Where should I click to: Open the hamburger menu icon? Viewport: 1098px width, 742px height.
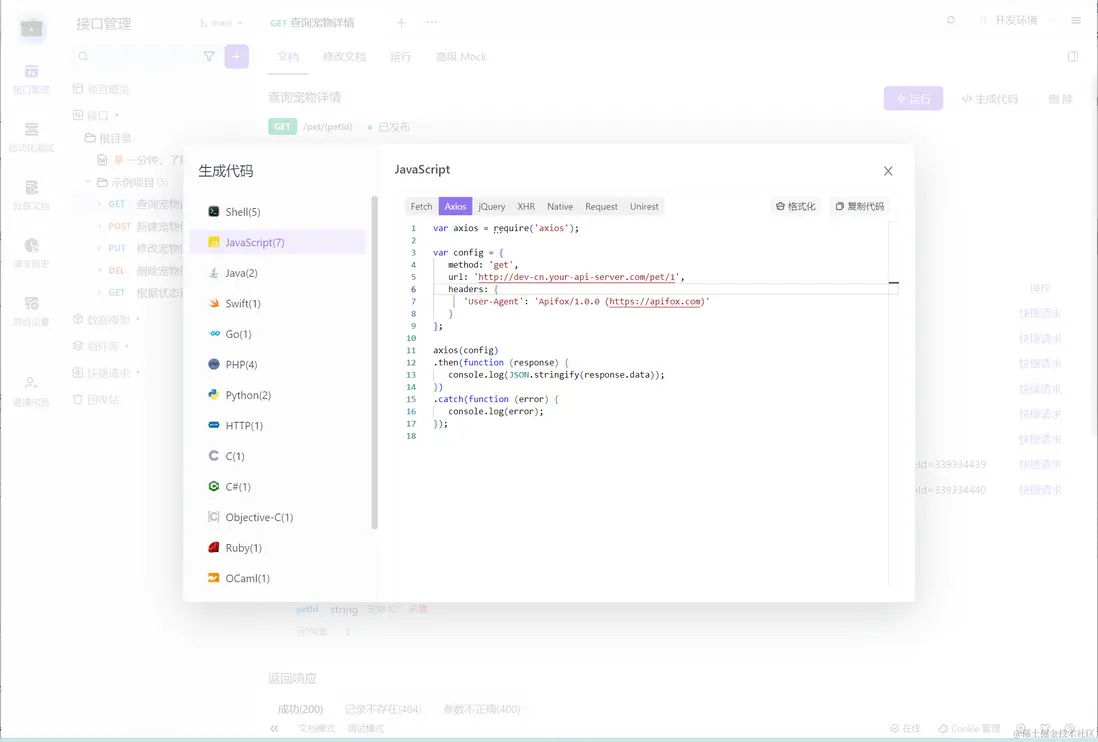(1076, 21)
